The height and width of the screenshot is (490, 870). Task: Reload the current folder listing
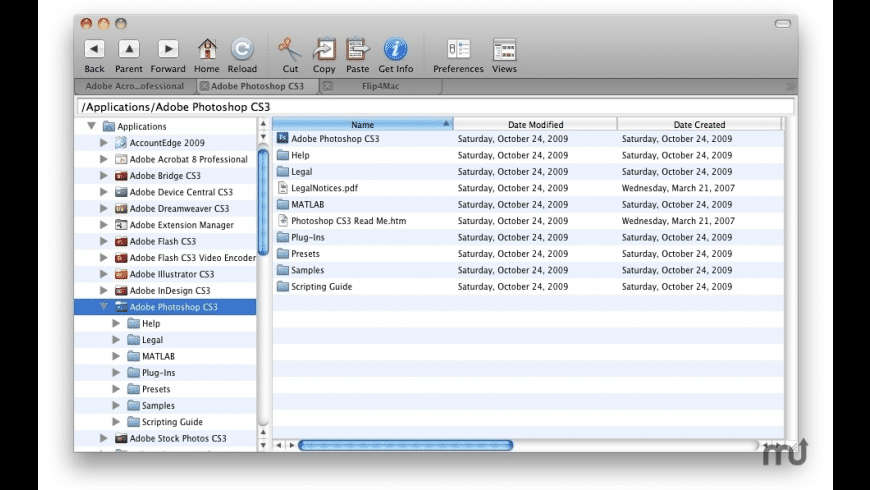coord(242,49)
